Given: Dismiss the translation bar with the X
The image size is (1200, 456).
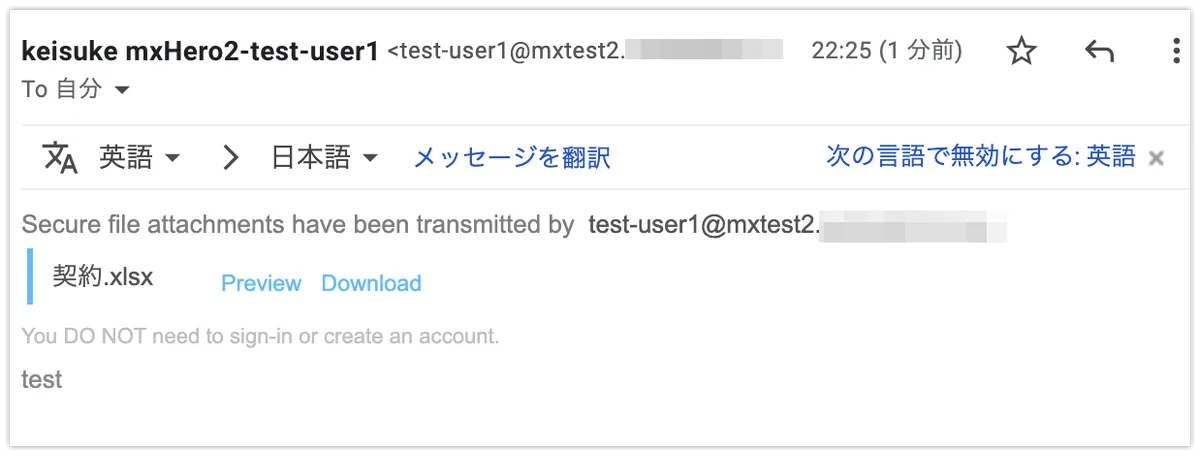Looking at the screenshot, I should tap(1156, 158).
